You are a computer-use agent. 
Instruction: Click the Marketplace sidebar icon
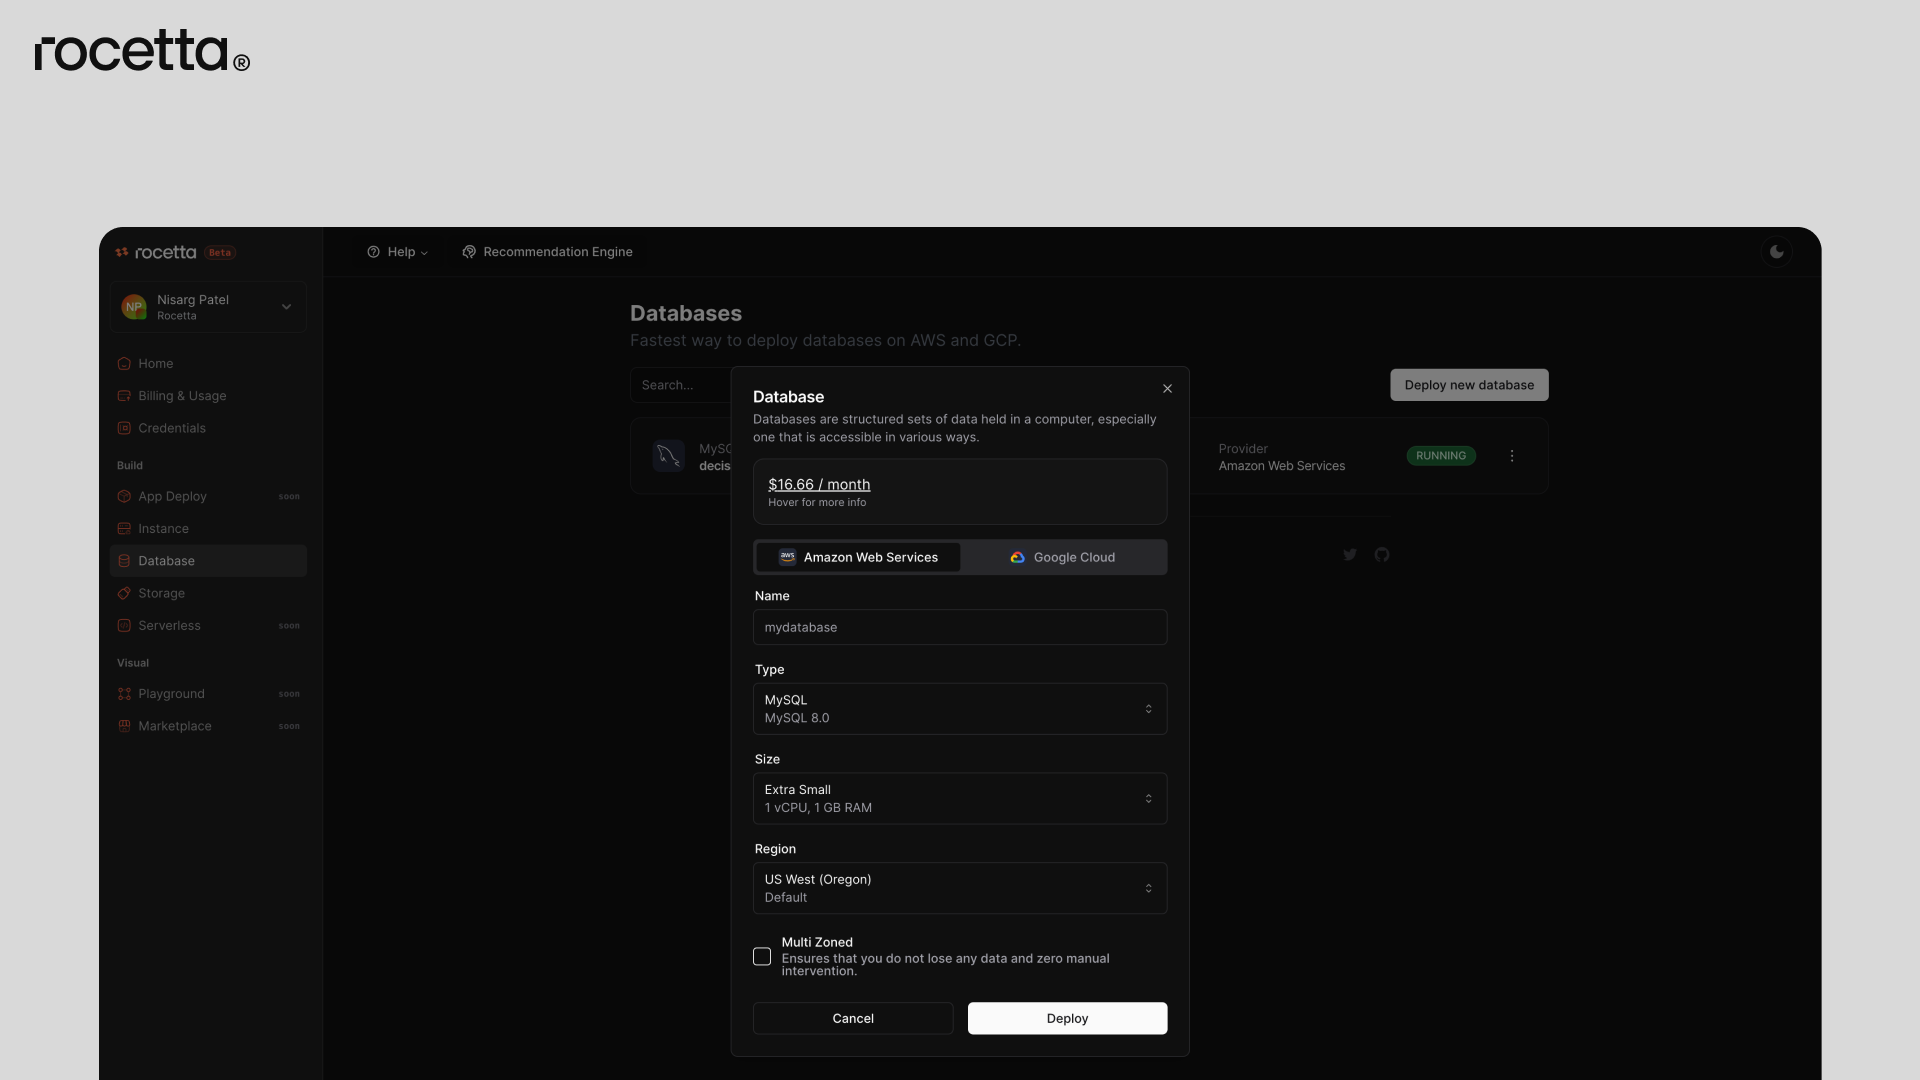click(x=124, y=726)
